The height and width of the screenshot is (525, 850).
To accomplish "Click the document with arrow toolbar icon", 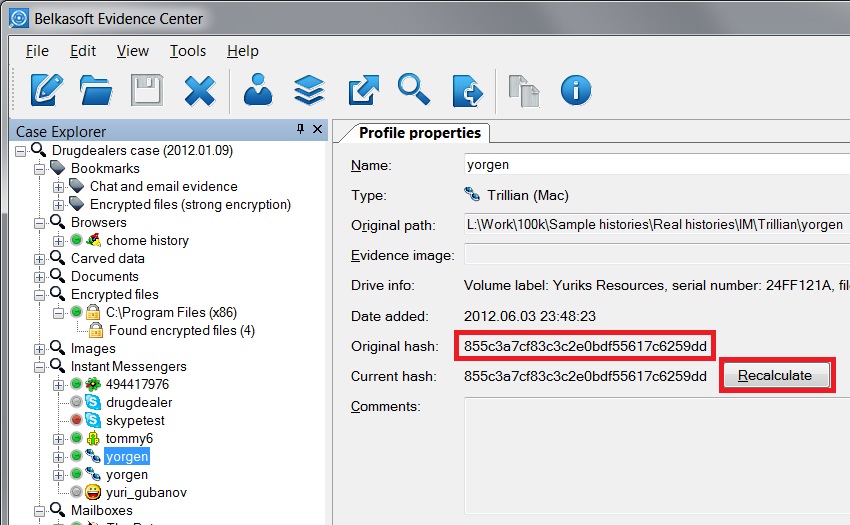I will point(467,90).
